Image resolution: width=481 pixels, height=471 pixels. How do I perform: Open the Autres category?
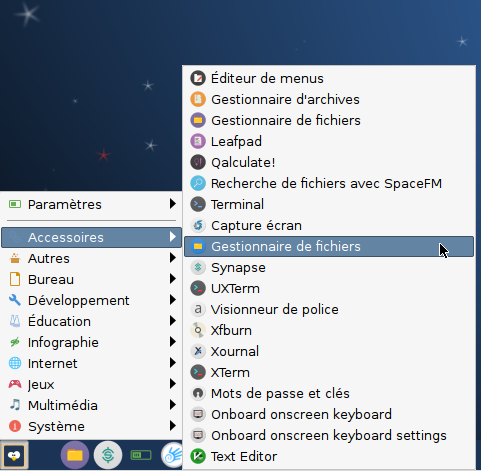click(91, 258)
